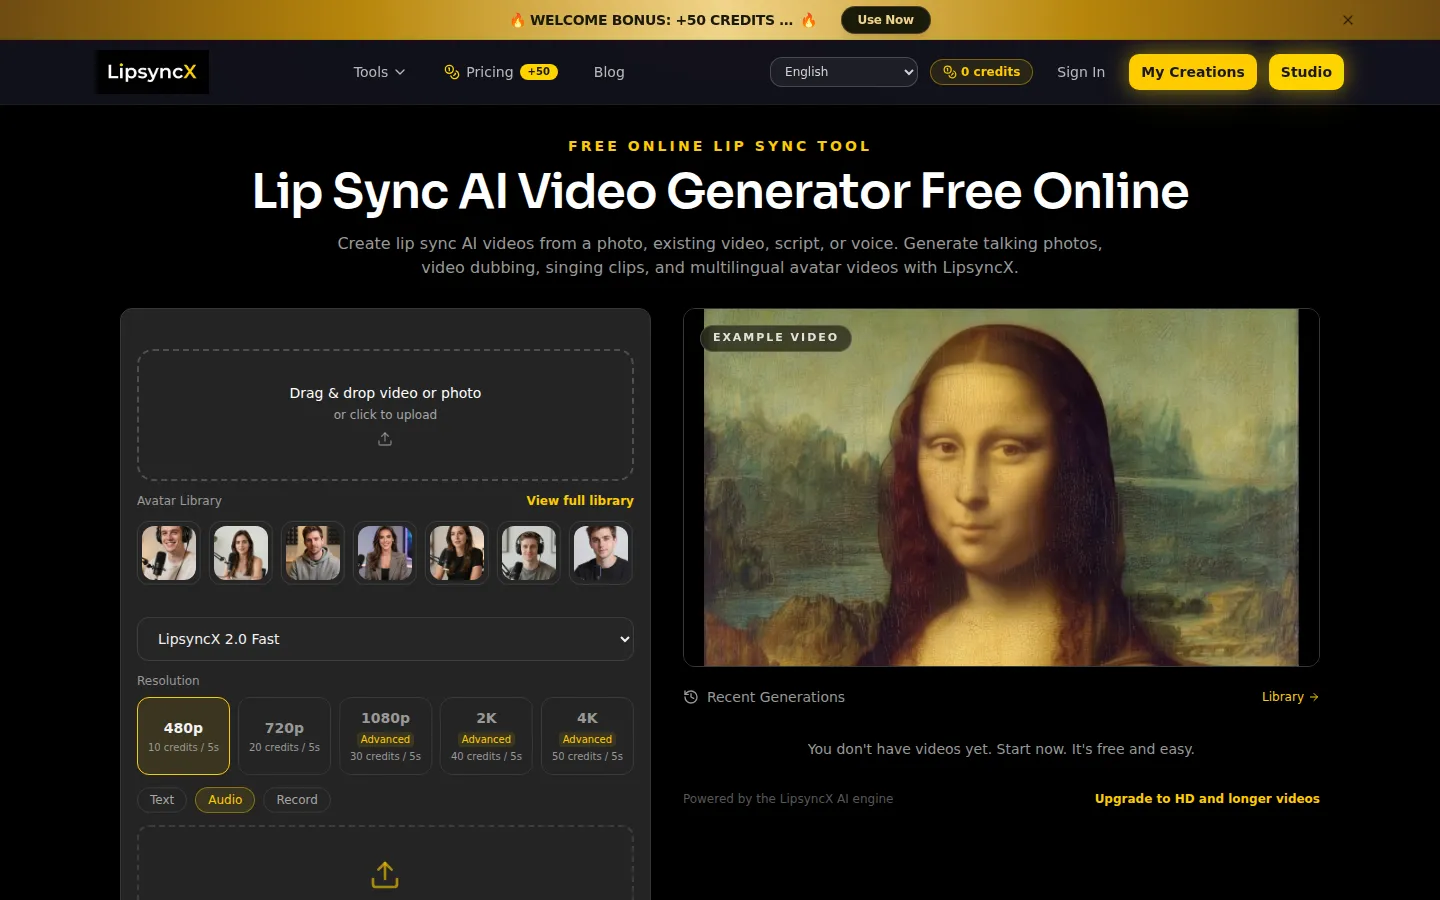The image size is (1440, 900).
Task: Click the Mona Lisa example video
Action: tap(1001, 487)
